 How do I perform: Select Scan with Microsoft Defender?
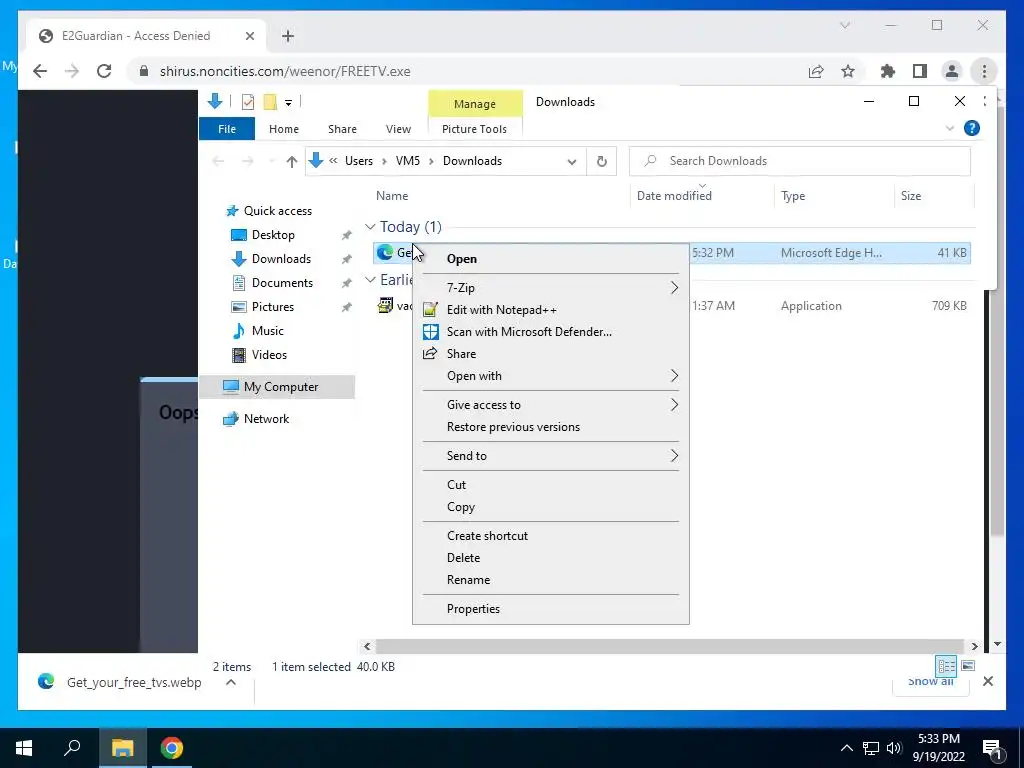(x=551, y=332)
